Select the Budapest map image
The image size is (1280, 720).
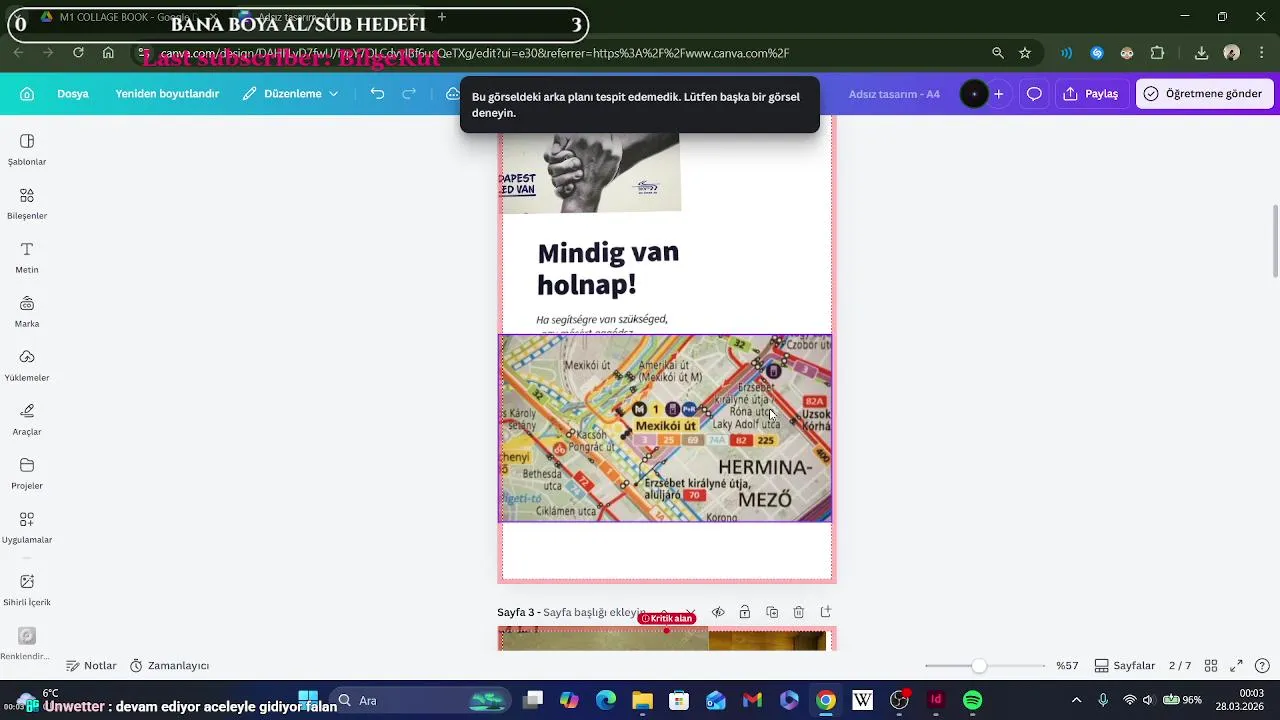point(665,428)
